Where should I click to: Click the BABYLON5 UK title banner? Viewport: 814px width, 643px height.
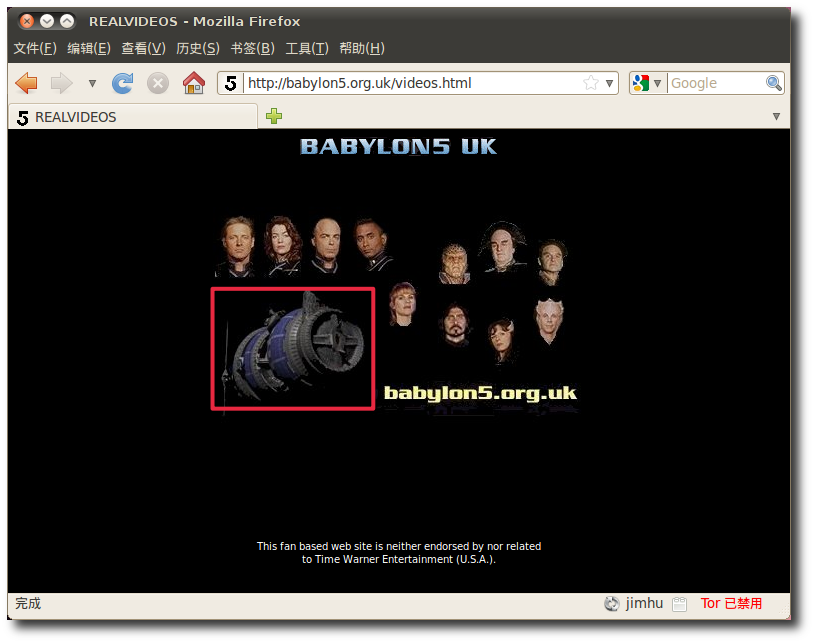point(398,147)
